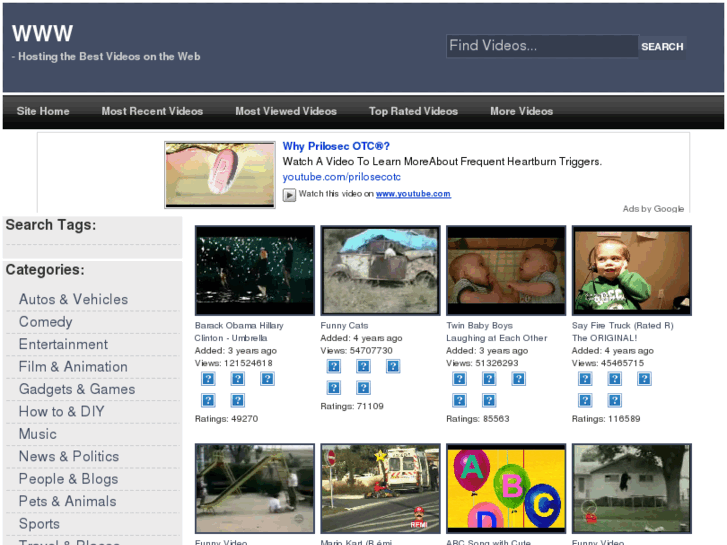Open the Mario Kart video thumbnail
This screenshot has height=545, width=727.
coord(380,488)
